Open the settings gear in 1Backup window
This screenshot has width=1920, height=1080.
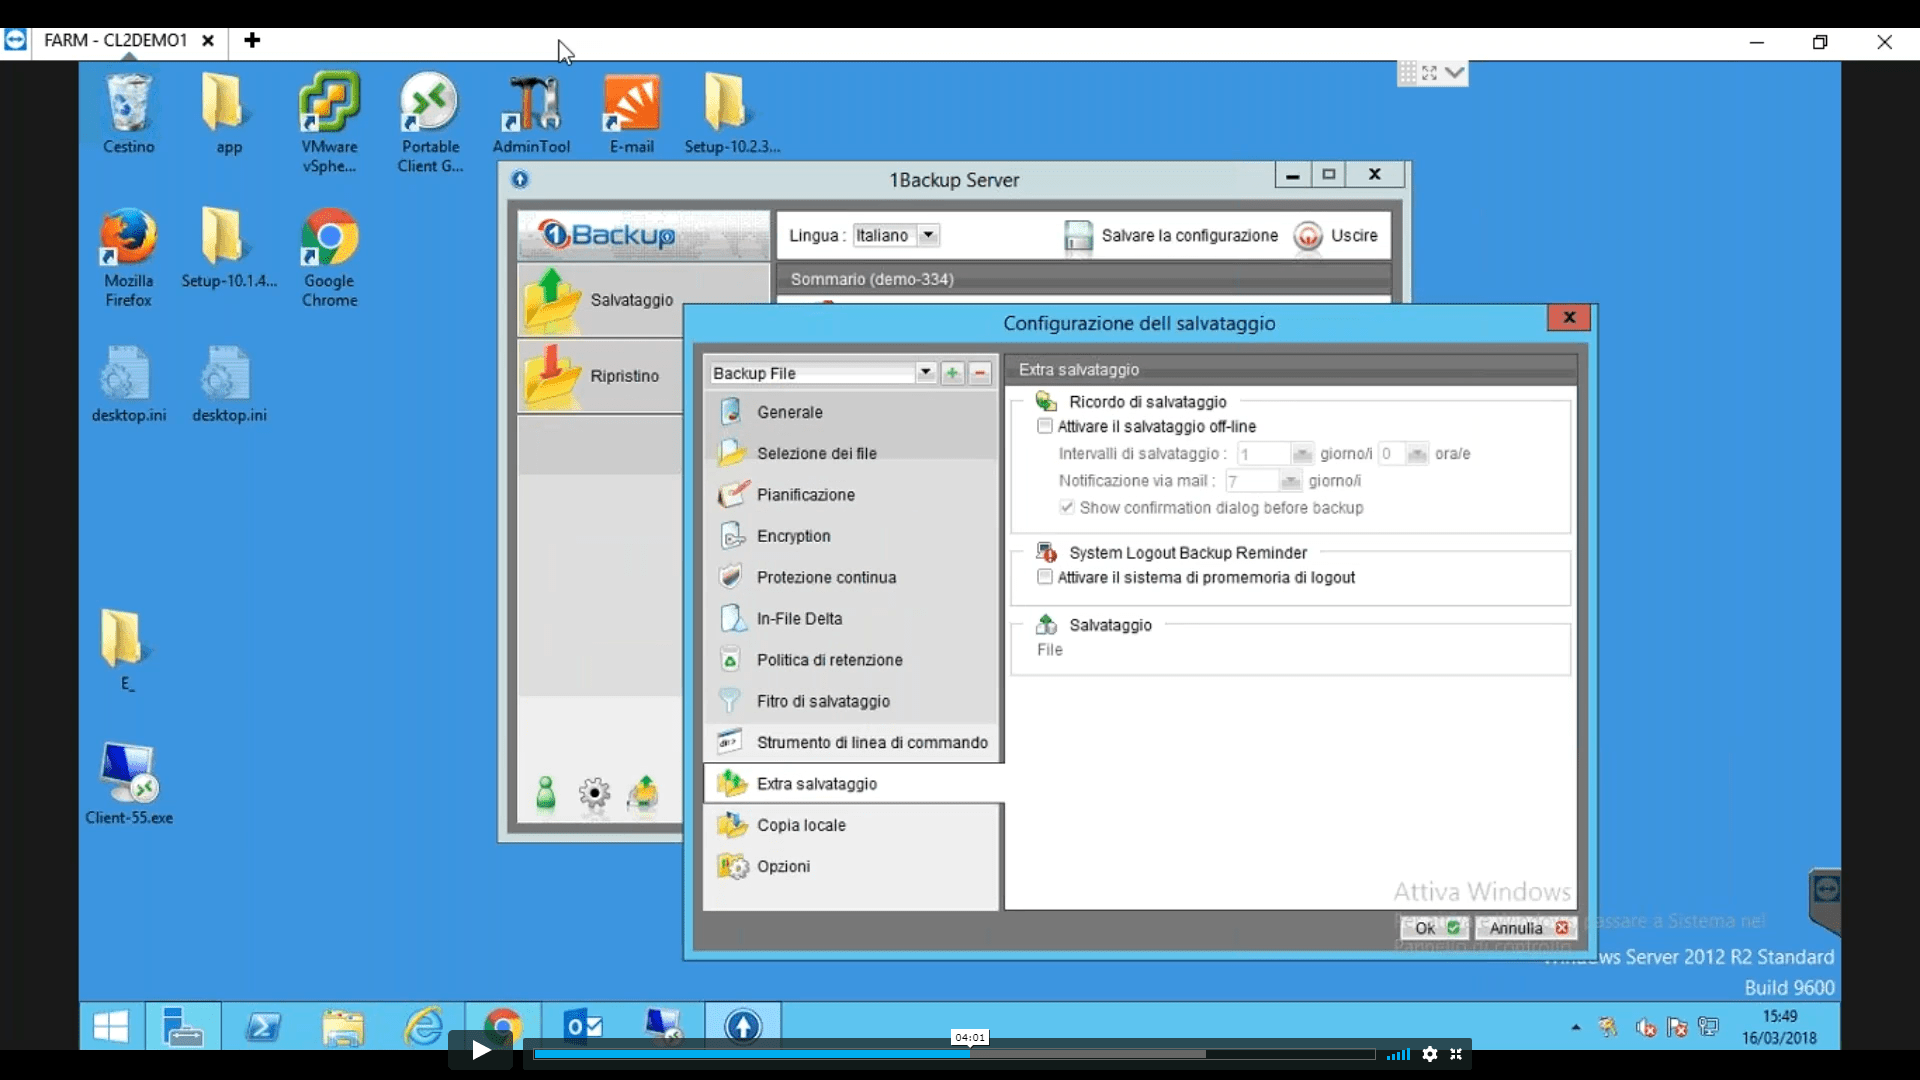coord(594,794)
